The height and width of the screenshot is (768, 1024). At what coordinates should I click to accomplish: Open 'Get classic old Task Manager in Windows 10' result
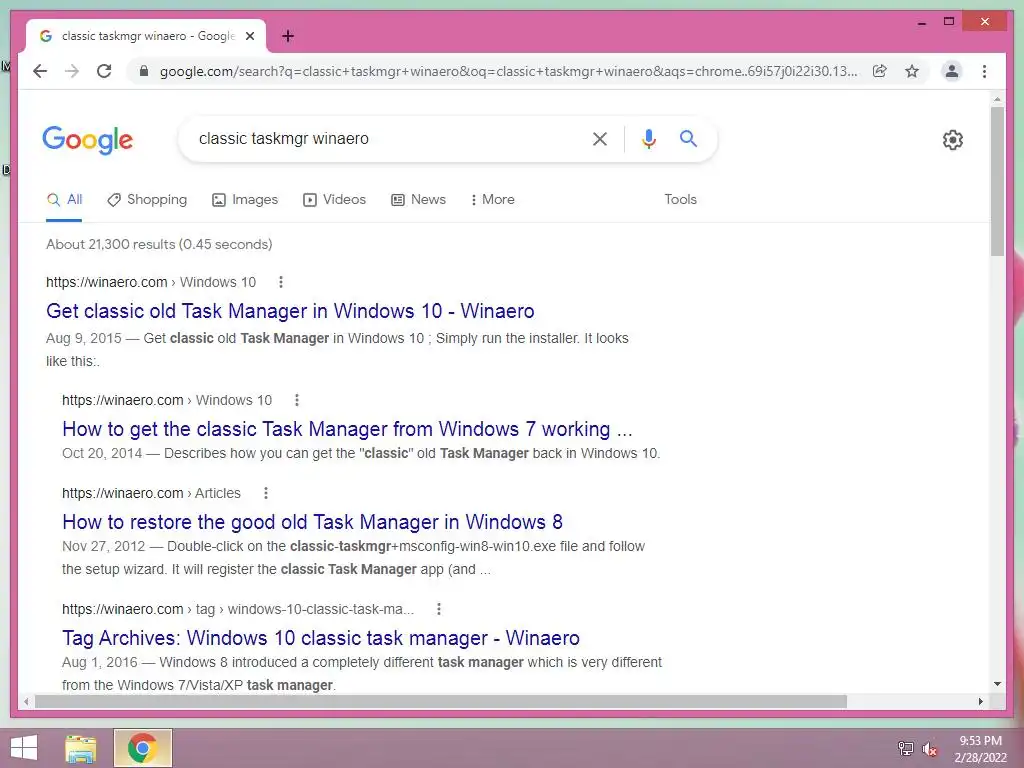click(x=290, y=311)
